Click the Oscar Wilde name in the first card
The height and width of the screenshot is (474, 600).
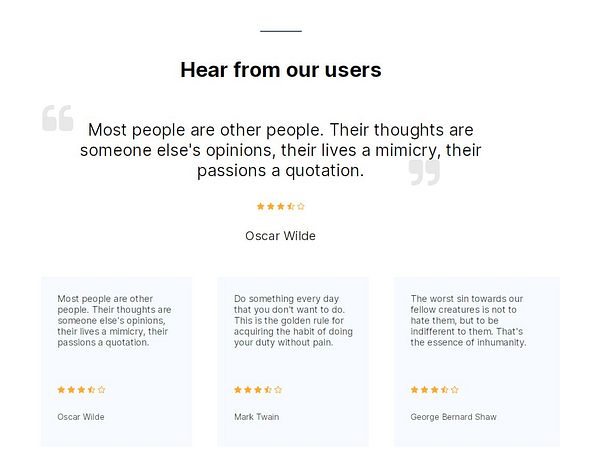pos(81,417)
